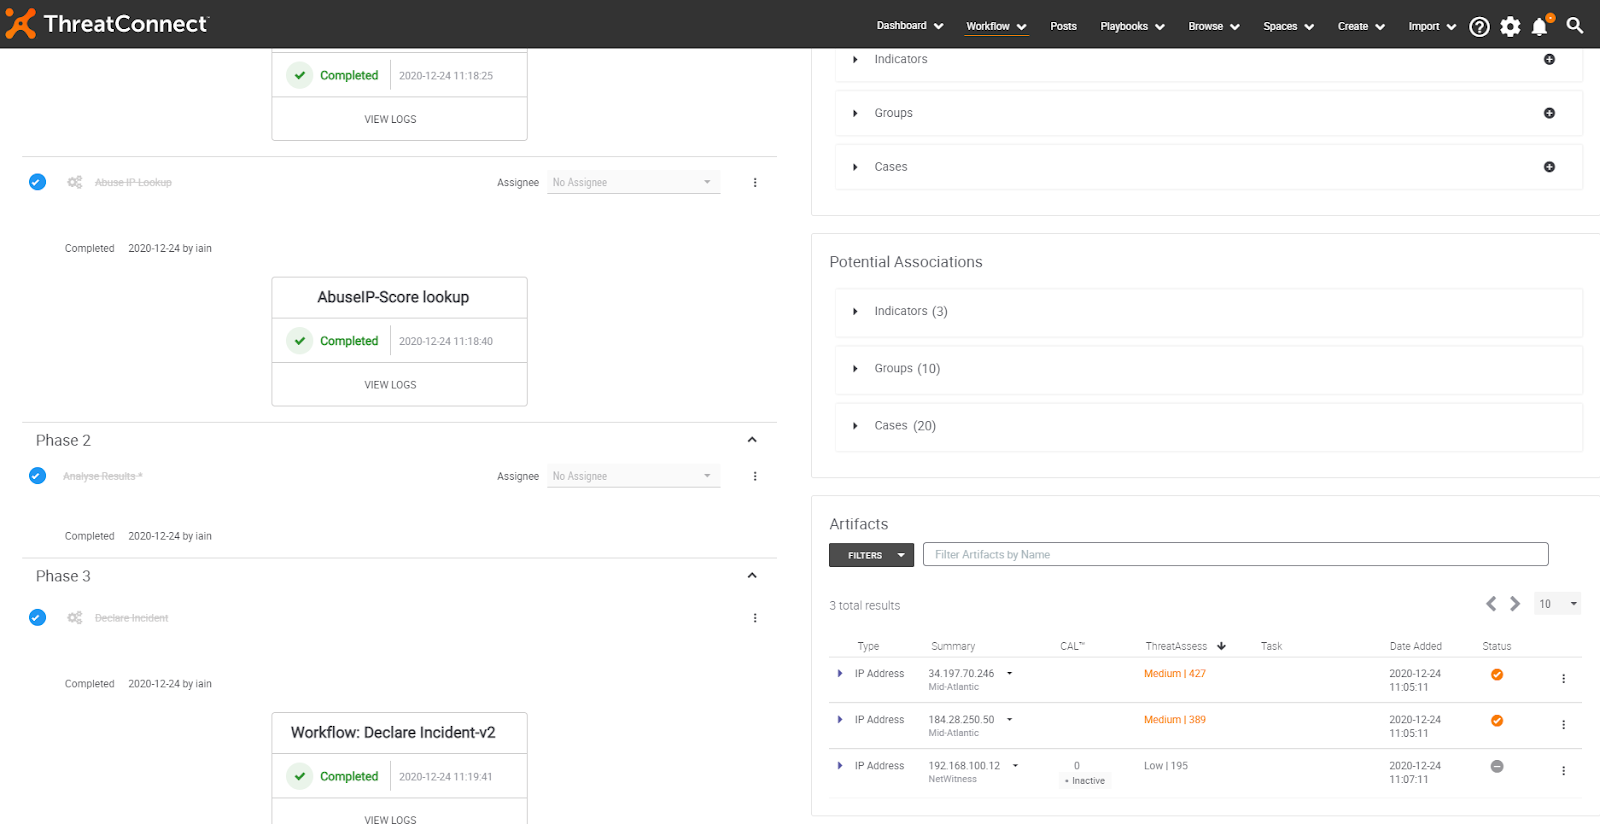Focus Filter Artifacts by Name field

(1235, 554)
